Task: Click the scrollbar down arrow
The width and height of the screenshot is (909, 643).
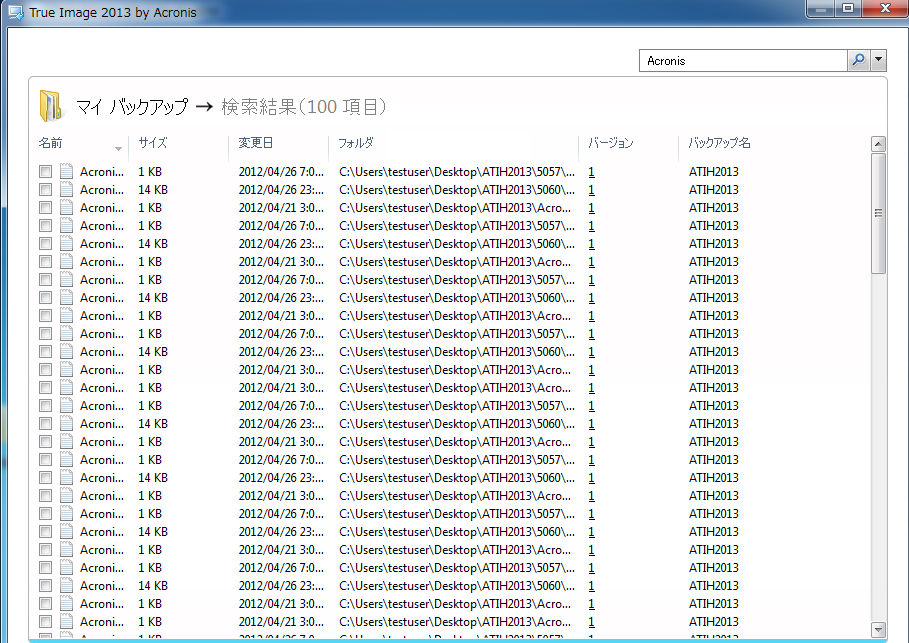Action: (x=878, y=629)
